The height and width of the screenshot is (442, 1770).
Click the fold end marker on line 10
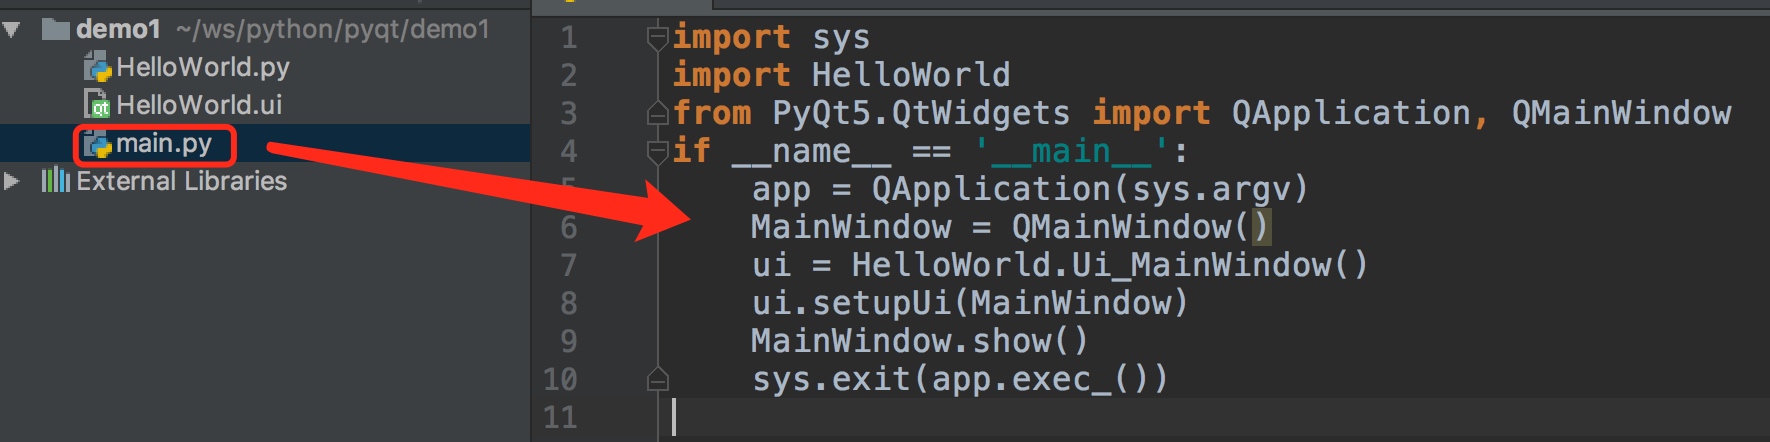pyautogui.click(x=657, y=379)
